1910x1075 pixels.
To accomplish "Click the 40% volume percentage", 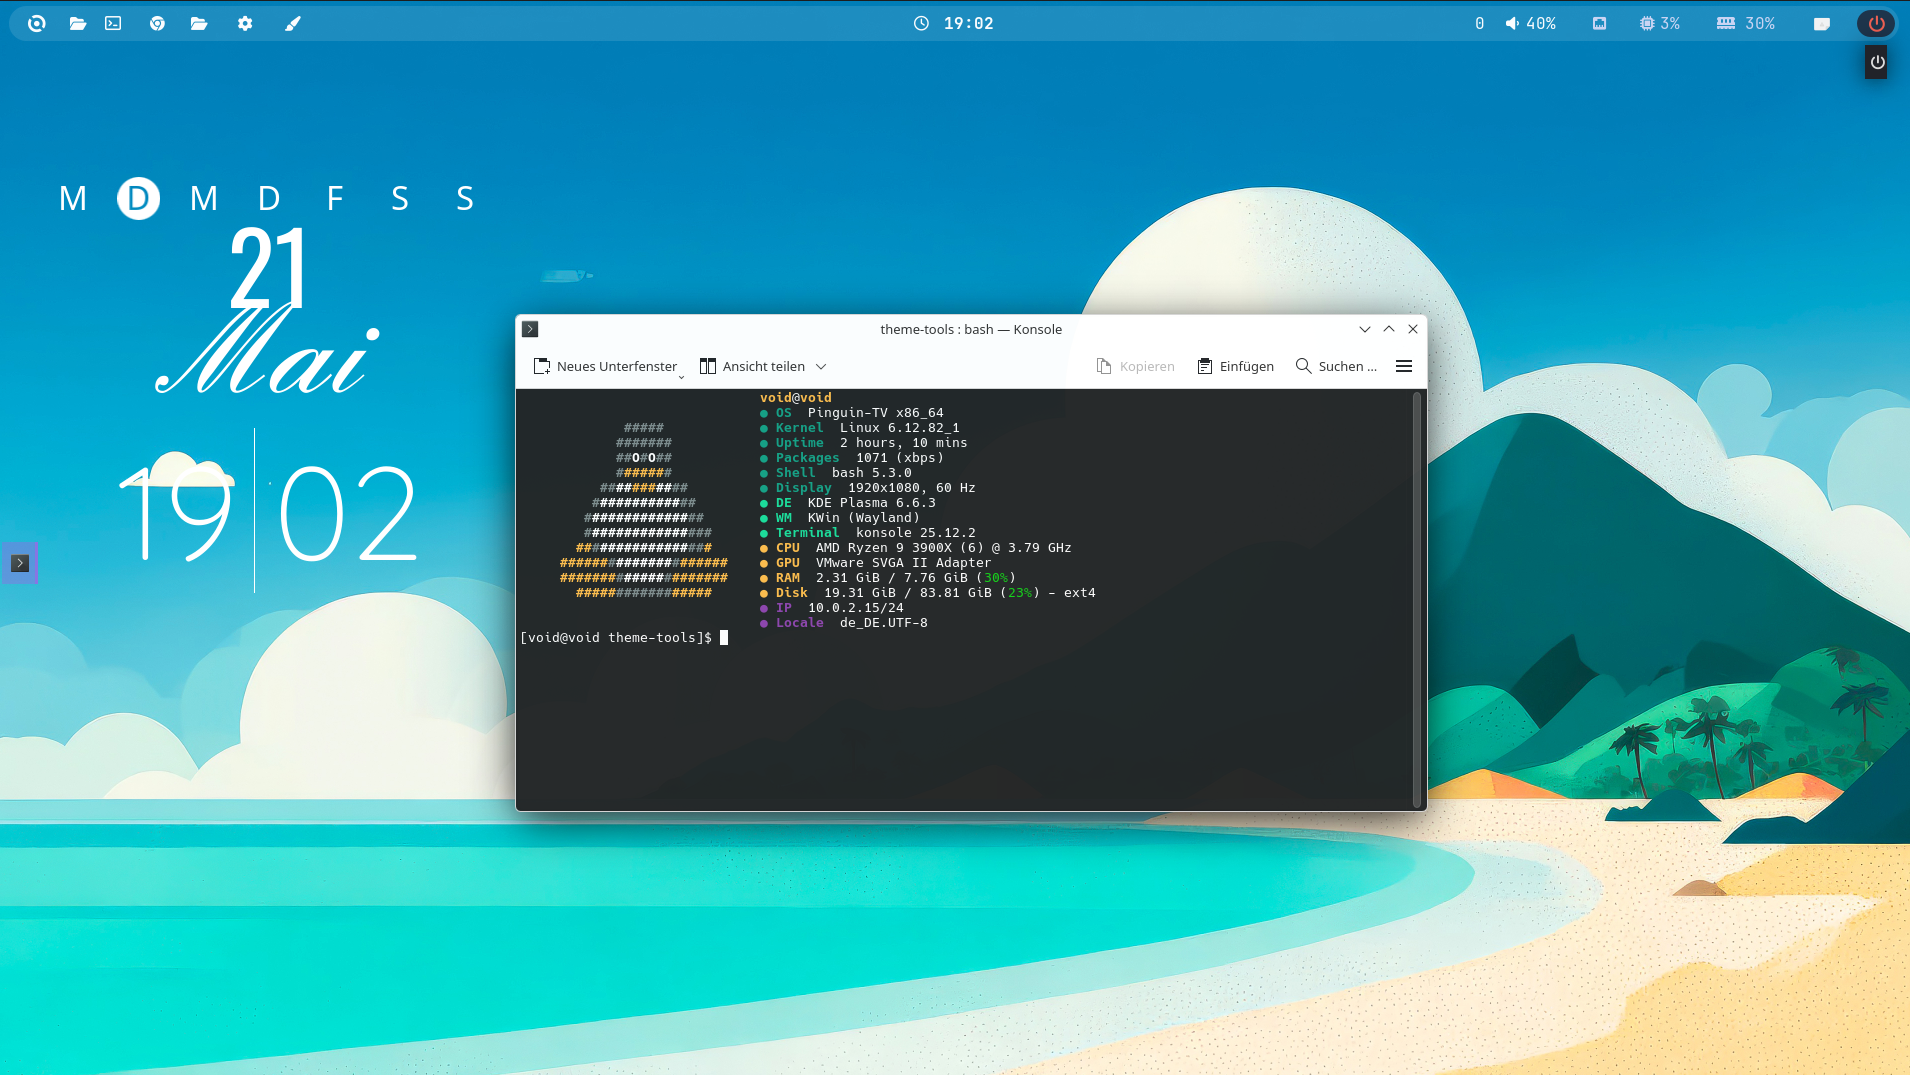I will click(1541, 23).
